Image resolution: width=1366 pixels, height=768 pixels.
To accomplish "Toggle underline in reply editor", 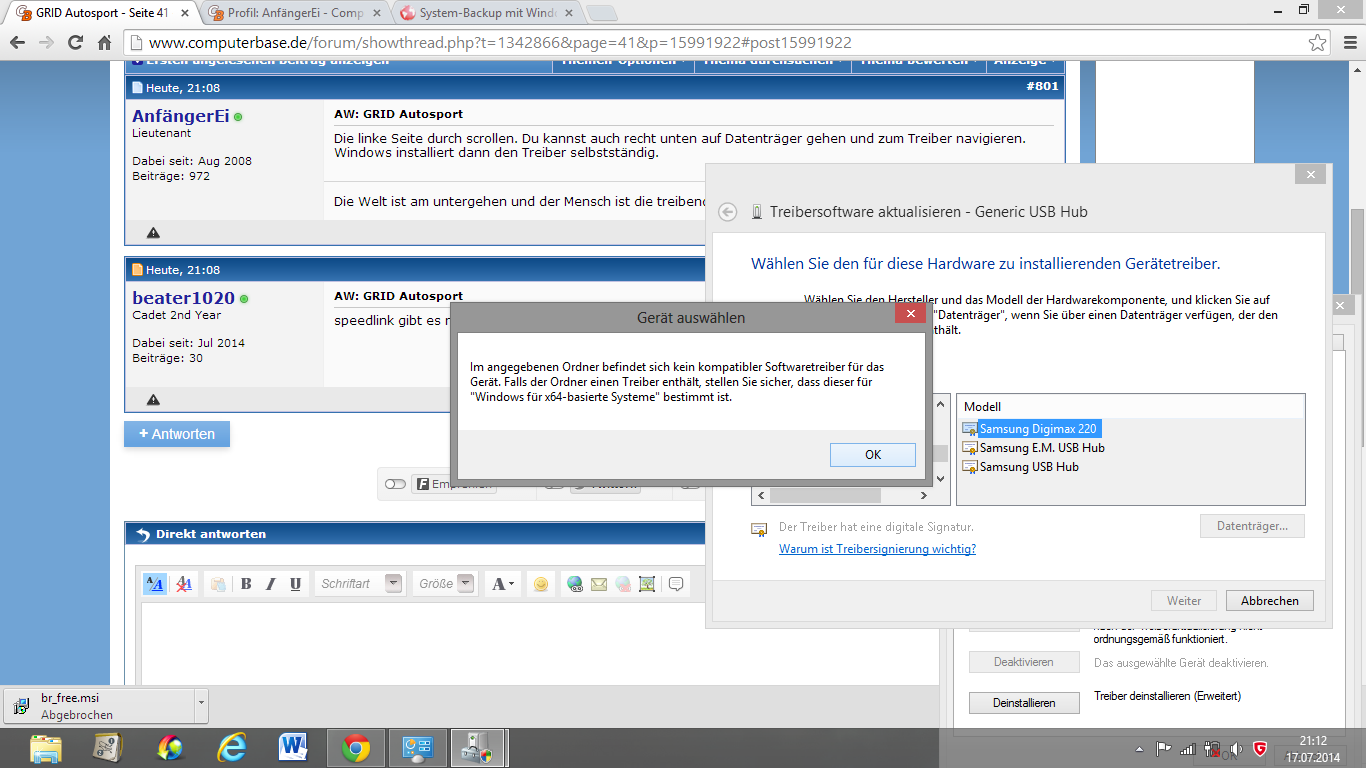I will (x=295, y=584).
